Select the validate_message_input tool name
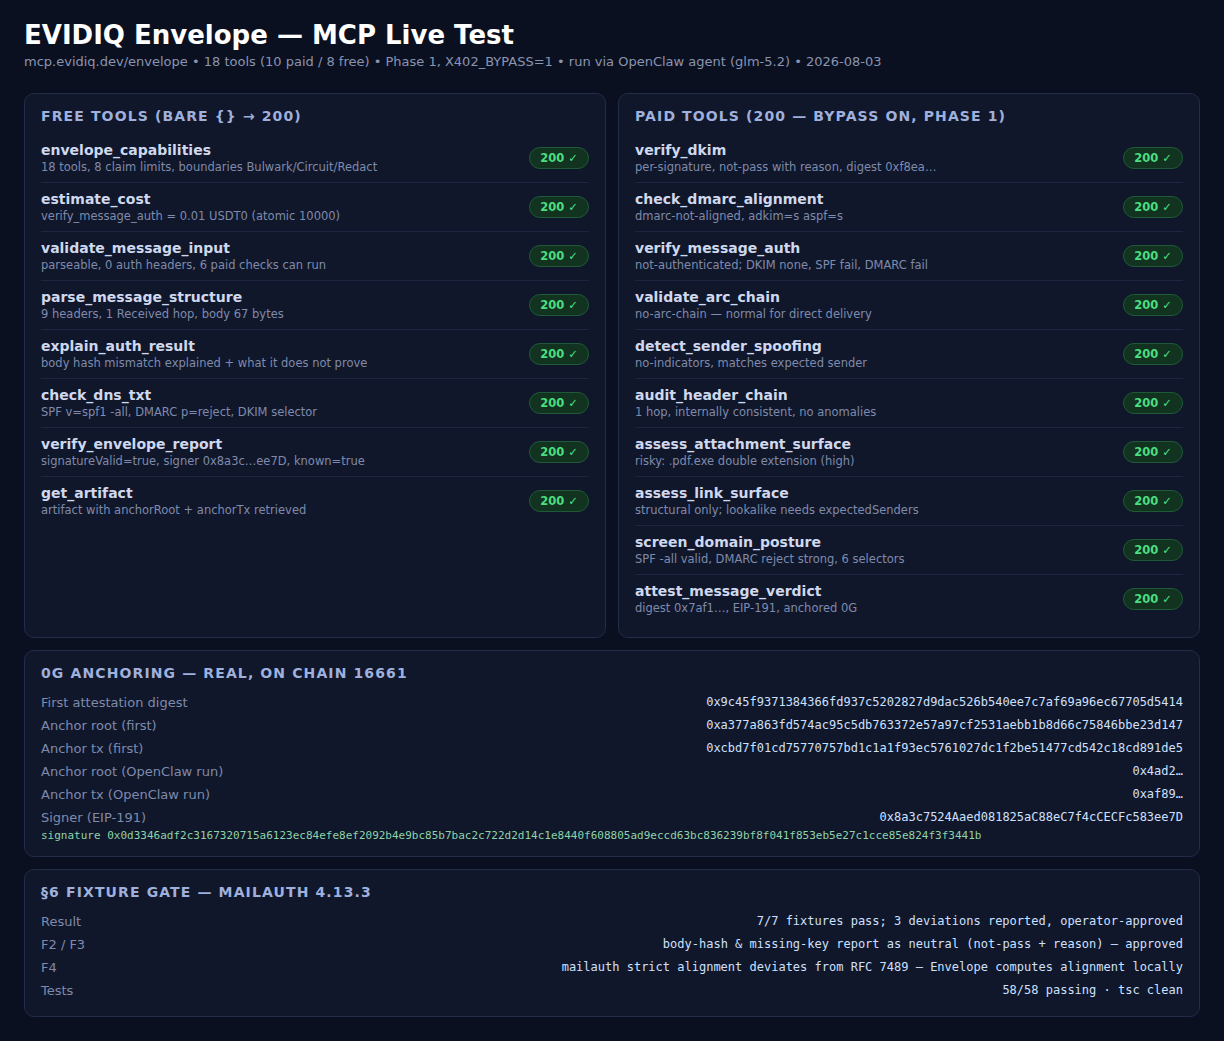The image size is (1224, 1041). pos(135,248)
